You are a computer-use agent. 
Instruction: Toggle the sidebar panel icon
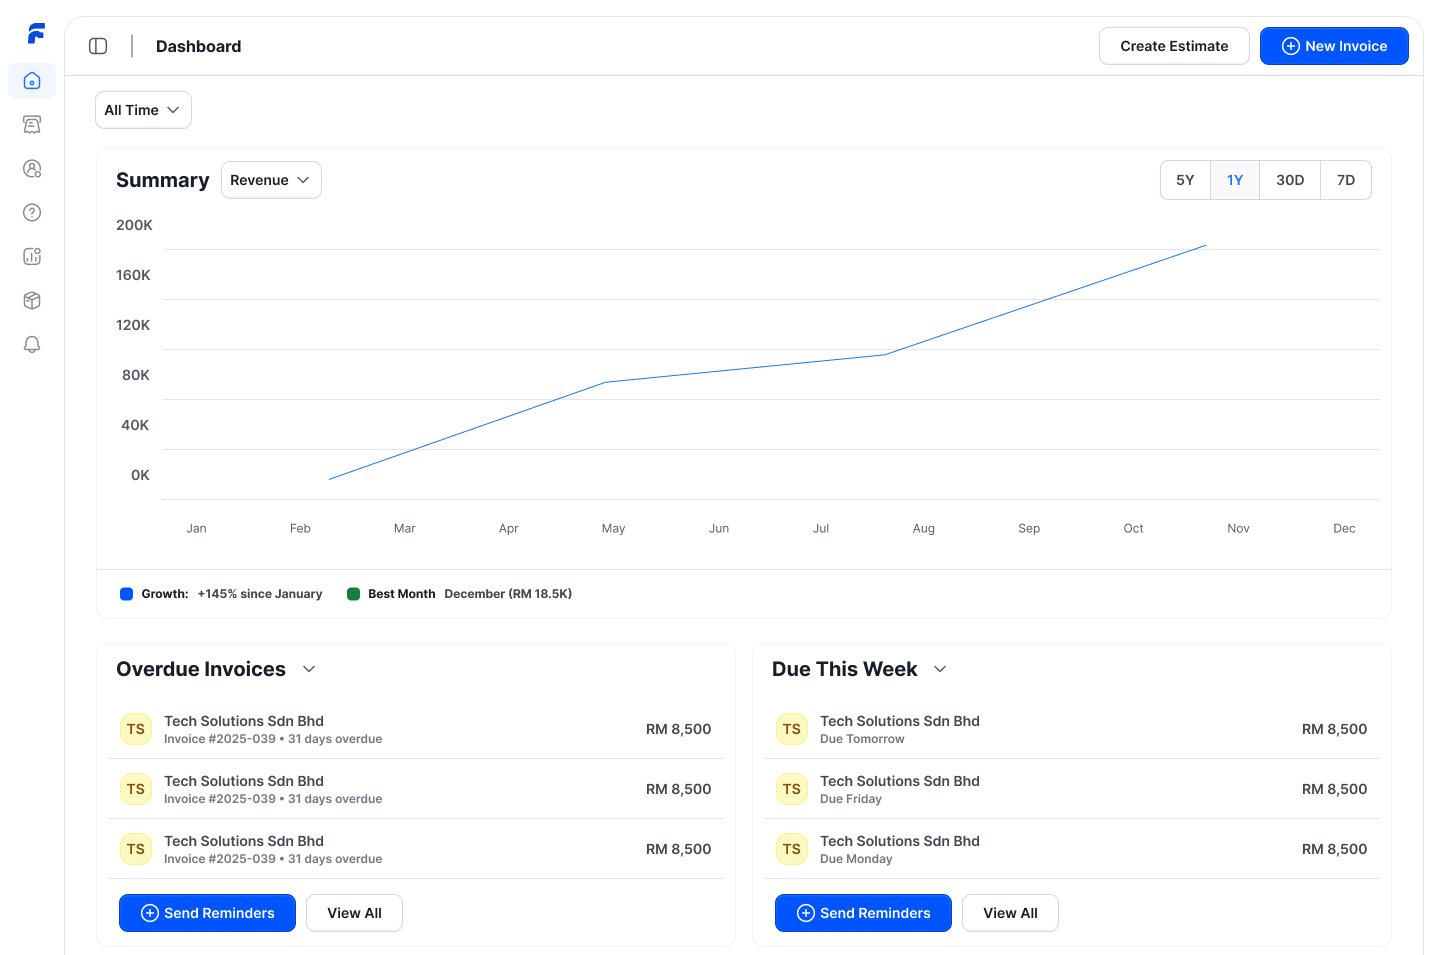coord(98,46)
